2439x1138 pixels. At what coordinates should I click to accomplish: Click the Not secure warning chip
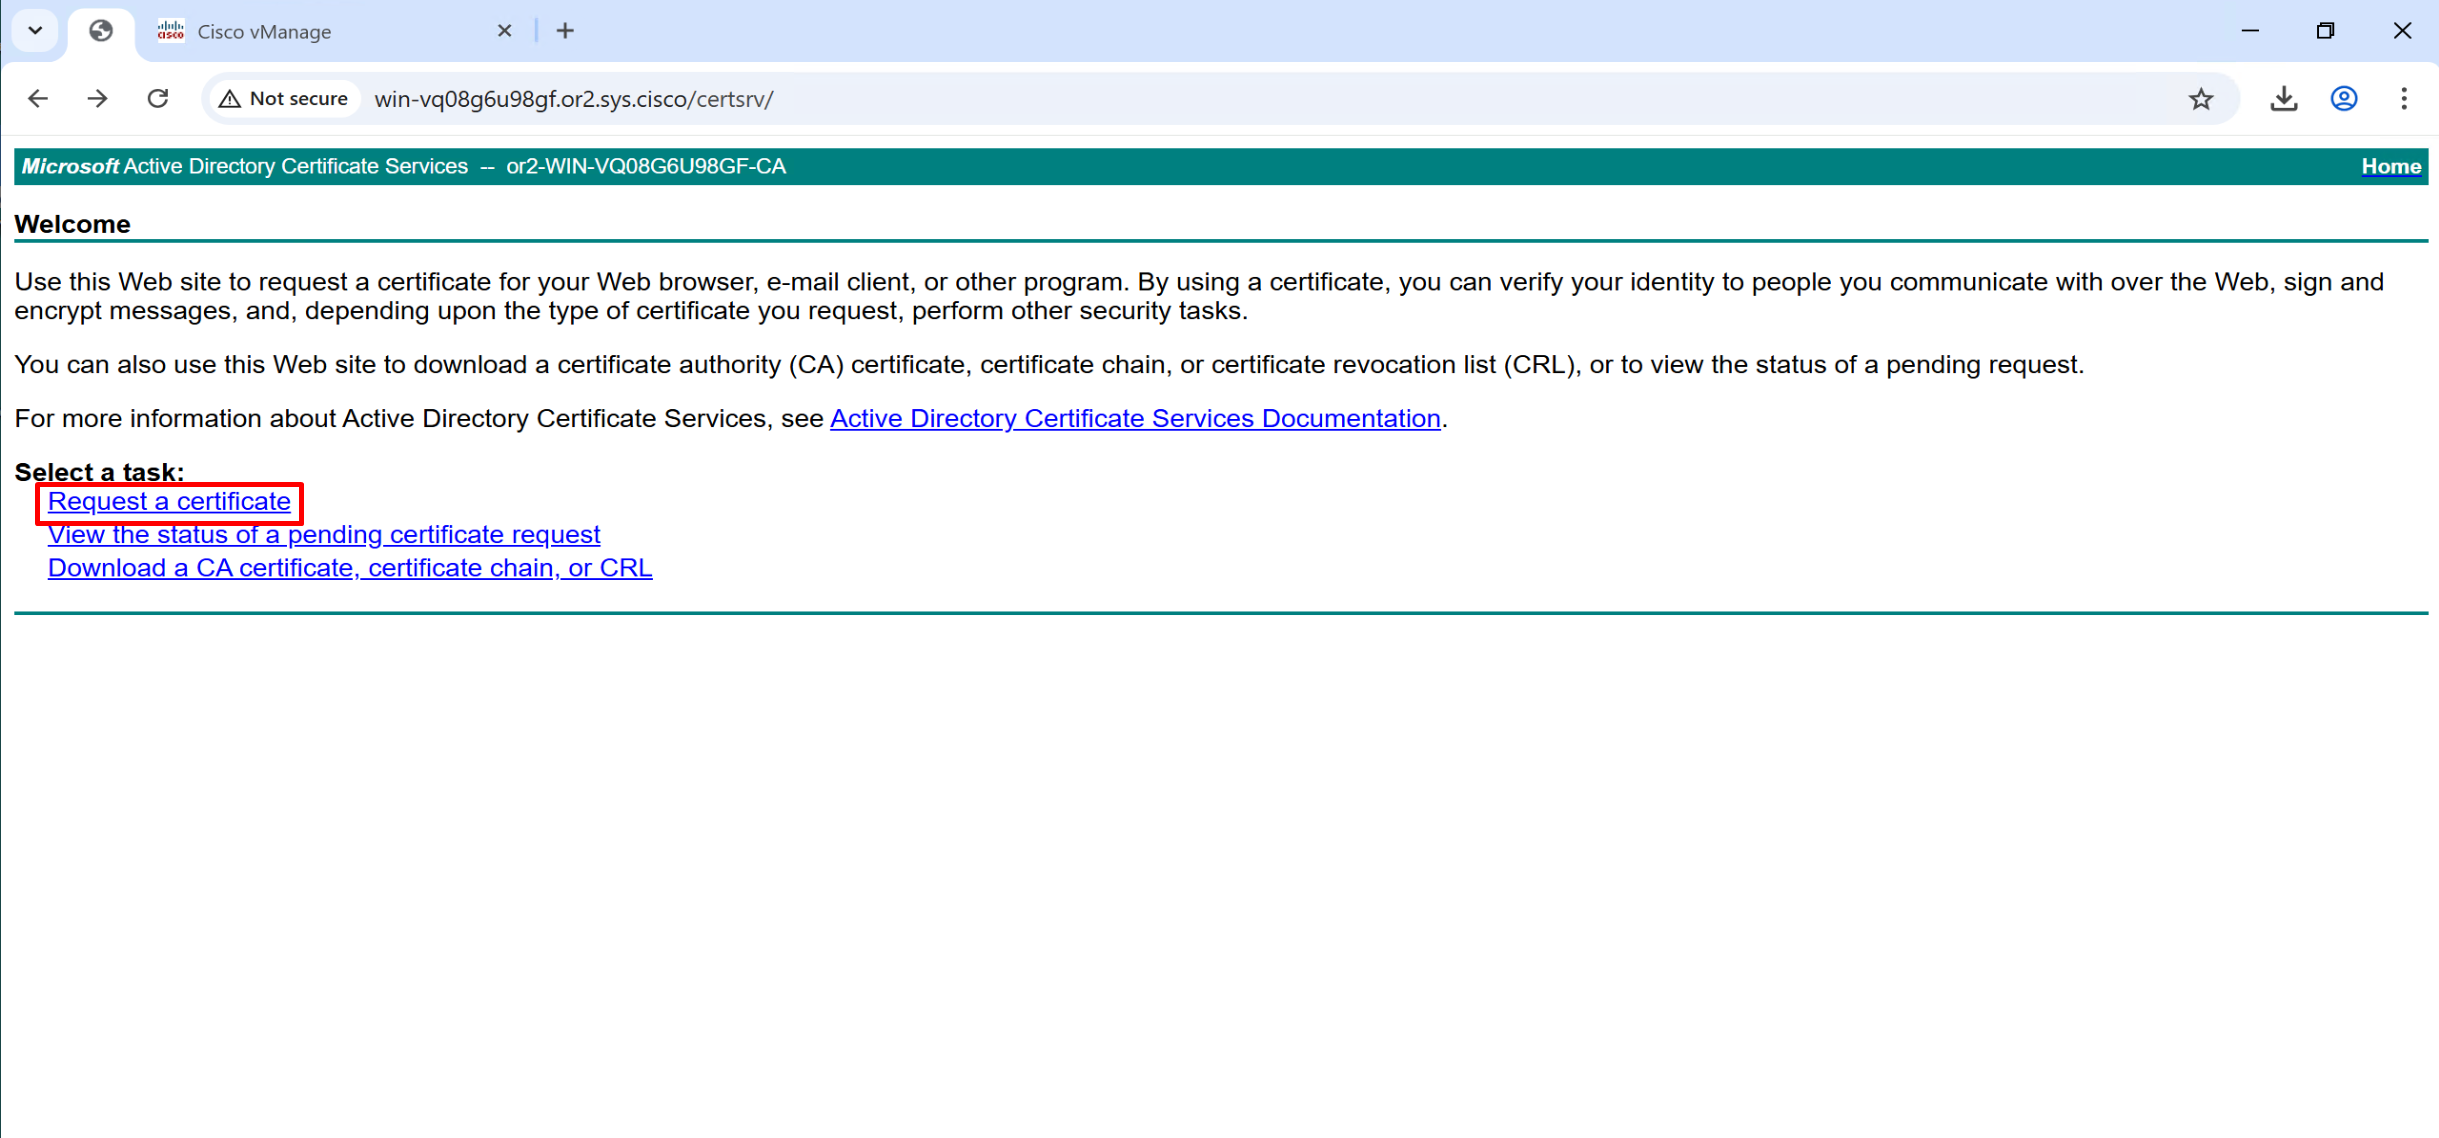coord(285,99)
